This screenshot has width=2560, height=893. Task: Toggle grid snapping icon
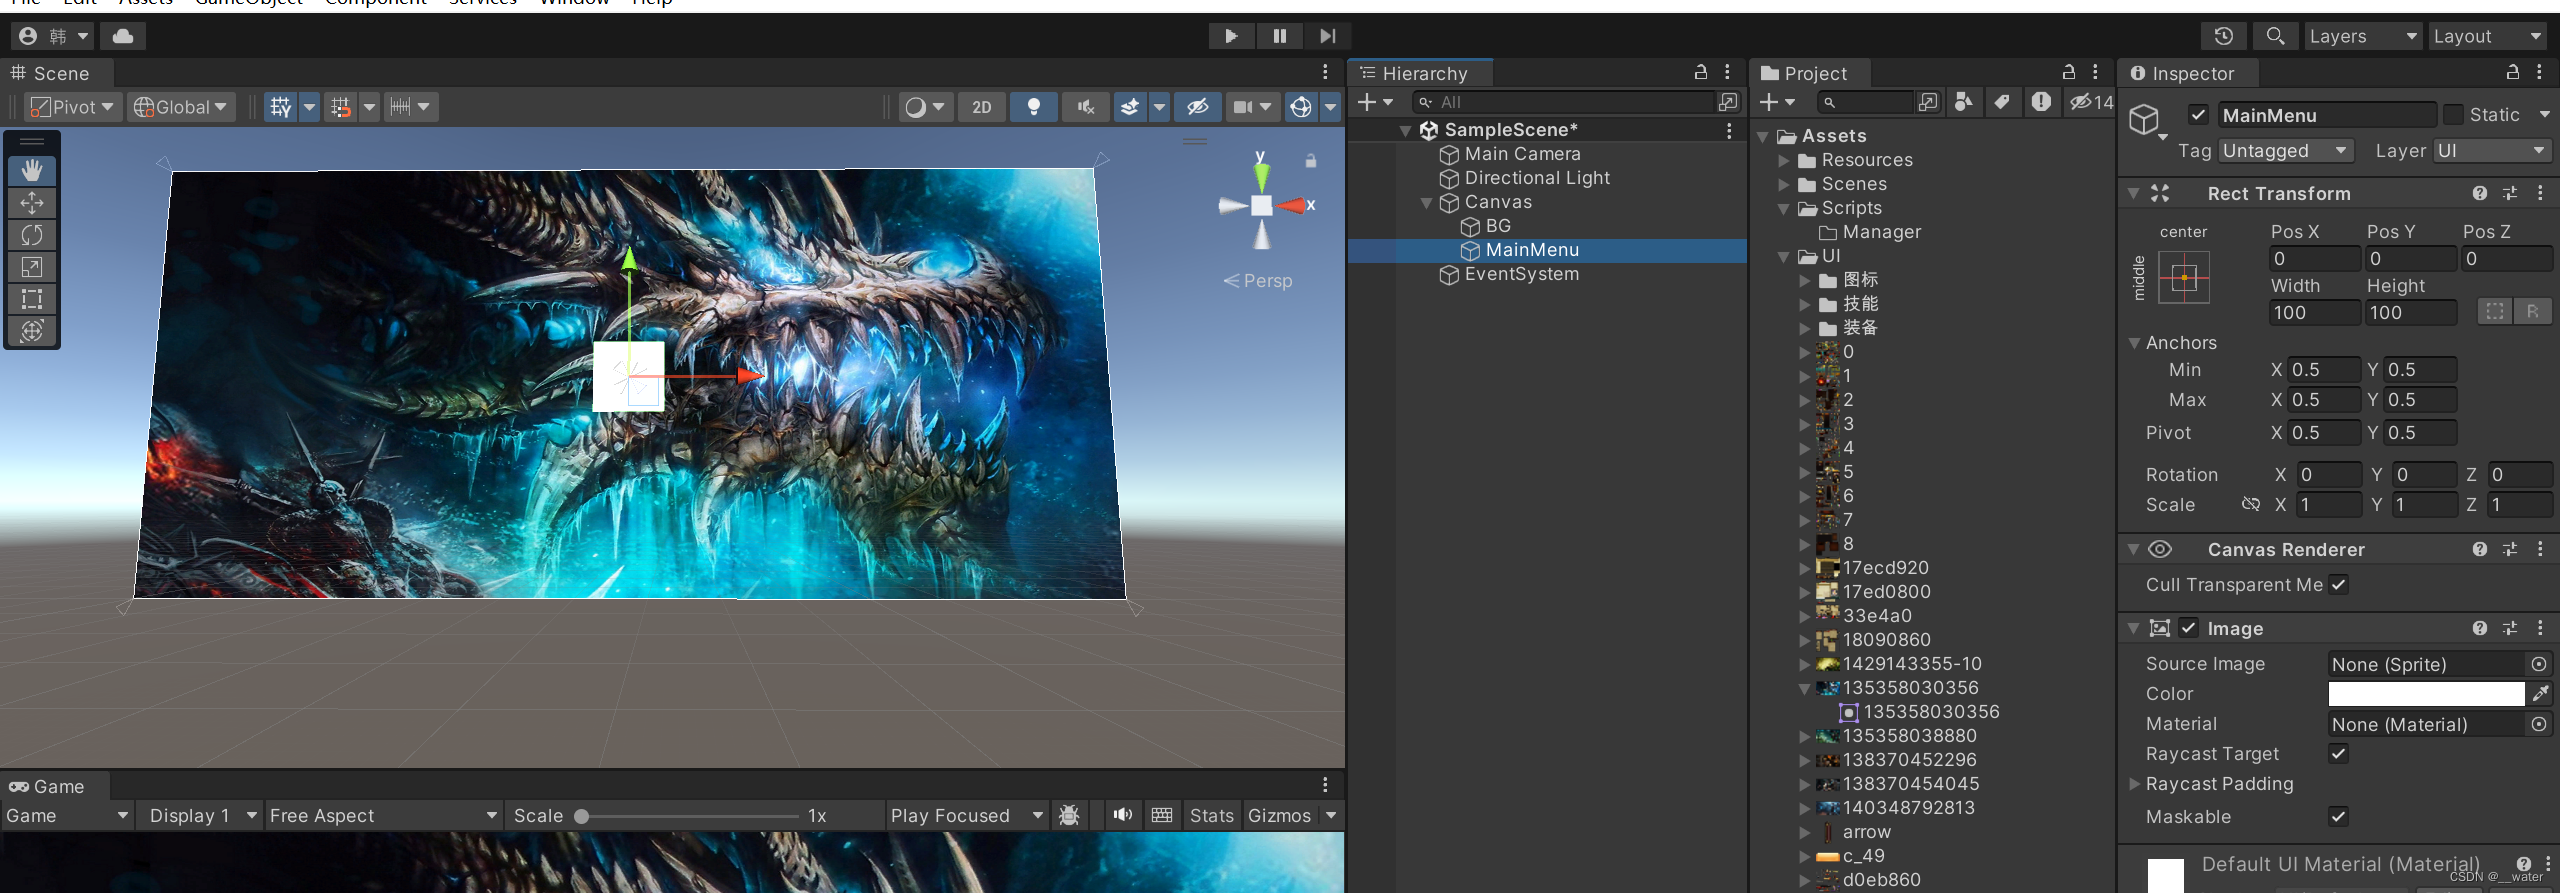[x=341, y=107]
